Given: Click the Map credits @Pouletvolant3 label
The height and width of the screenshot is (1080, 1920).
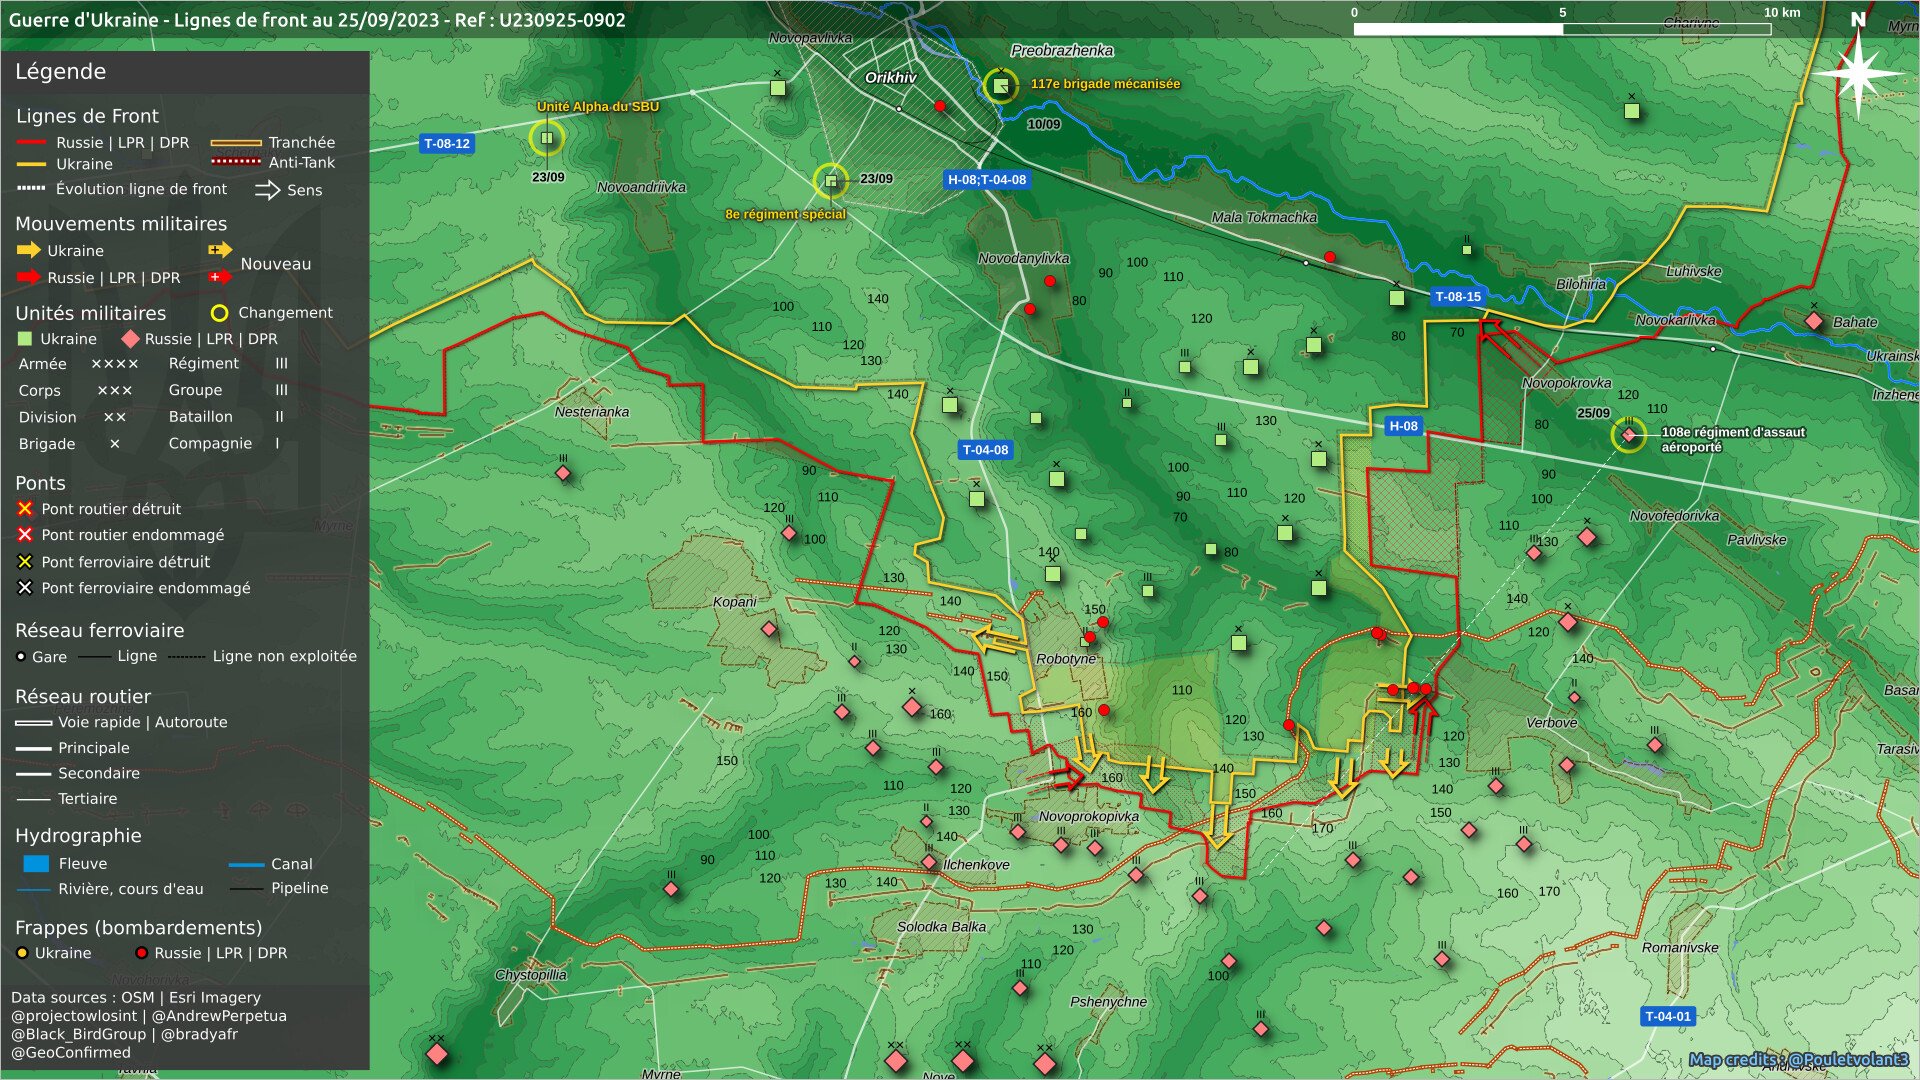Looking at the screenshot, I should (x=1799, y=1059).
